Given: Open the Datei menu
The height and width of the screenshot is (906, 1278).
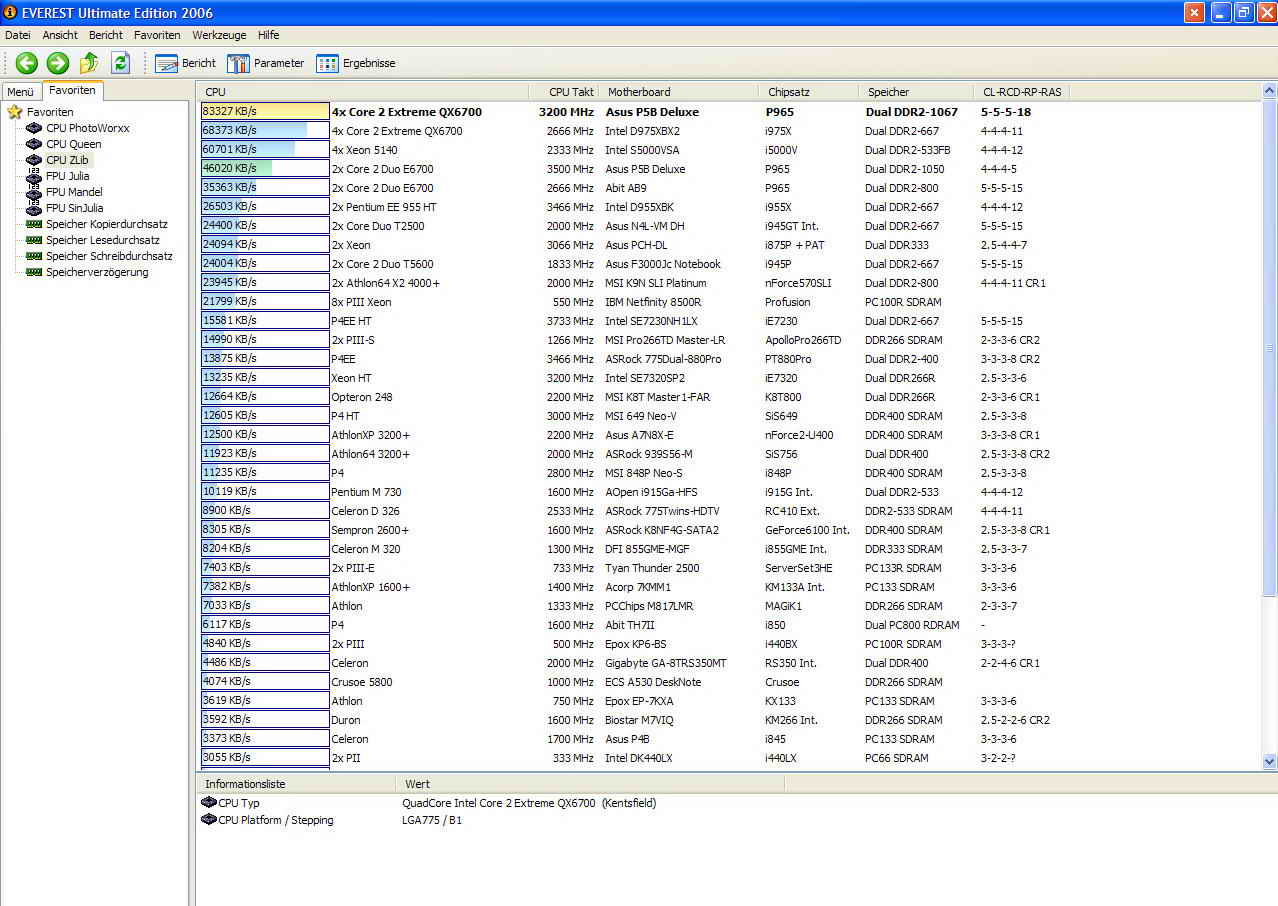Looking at the screenshot, I should point(18,35).
